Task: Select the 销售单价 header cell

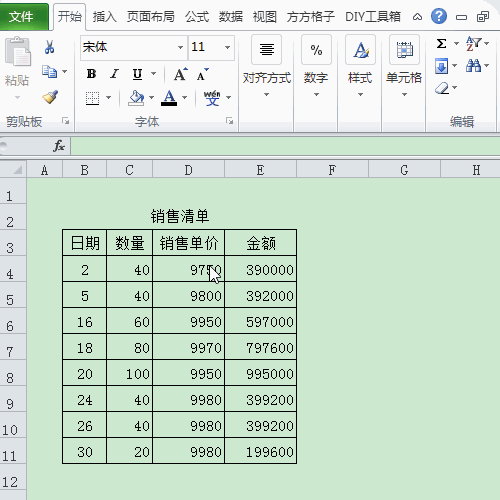Action: (x=189, y=243)
